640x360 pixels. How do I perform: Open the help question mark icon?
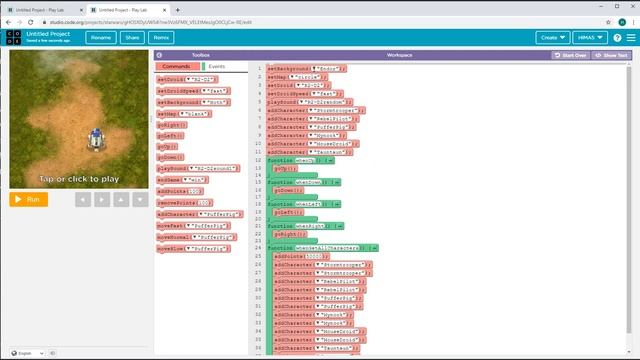click(x=617, y=38)
